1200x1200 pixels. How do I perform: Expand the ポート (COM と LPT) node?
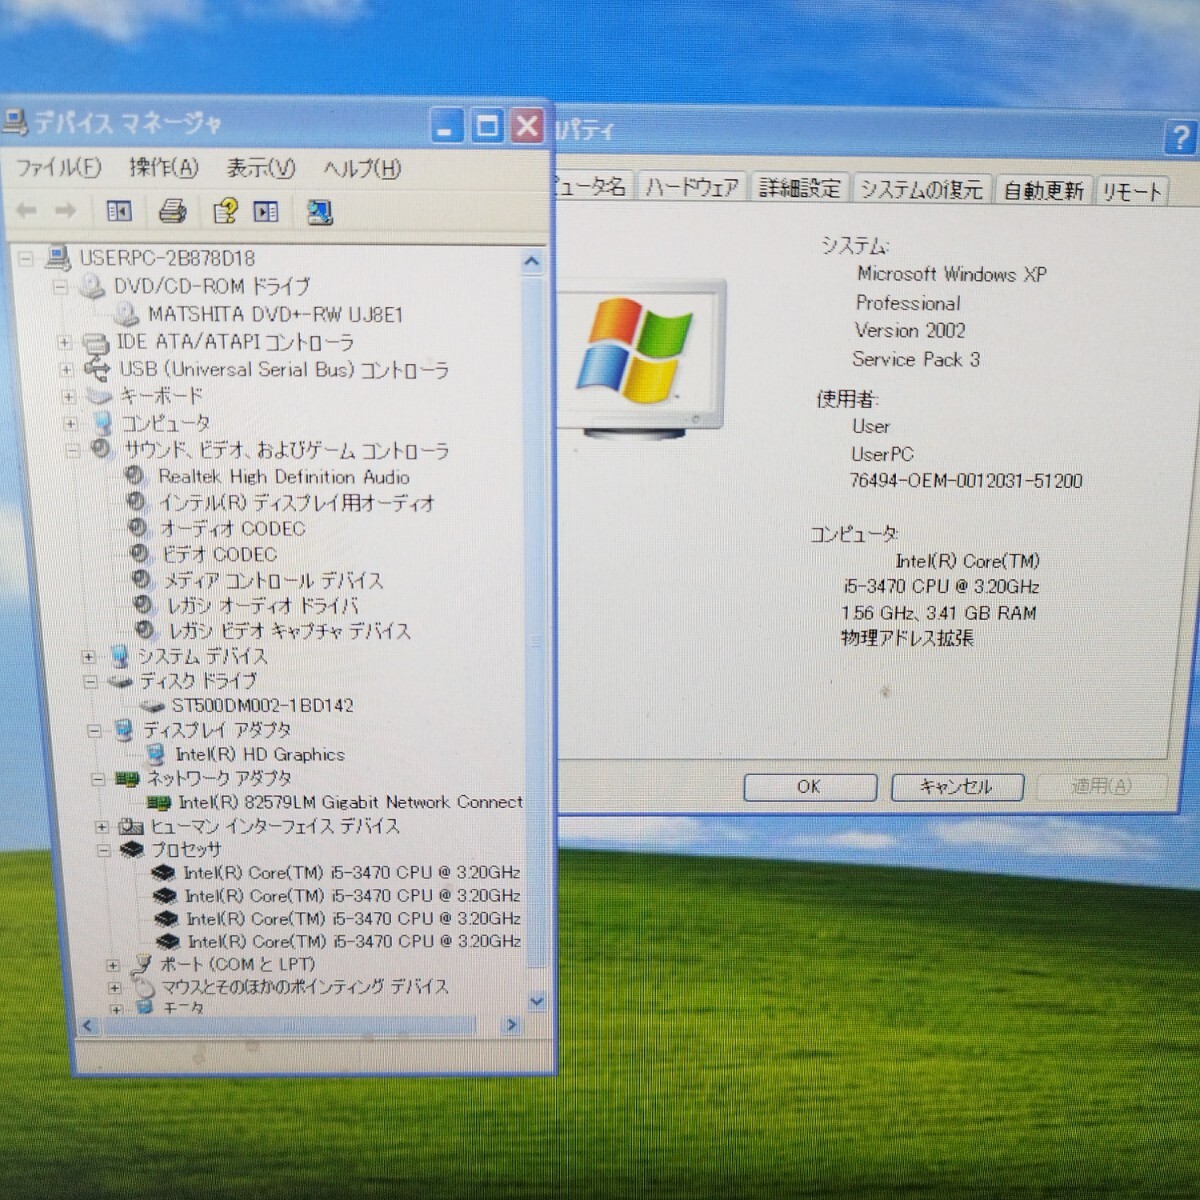pos(113,966)
